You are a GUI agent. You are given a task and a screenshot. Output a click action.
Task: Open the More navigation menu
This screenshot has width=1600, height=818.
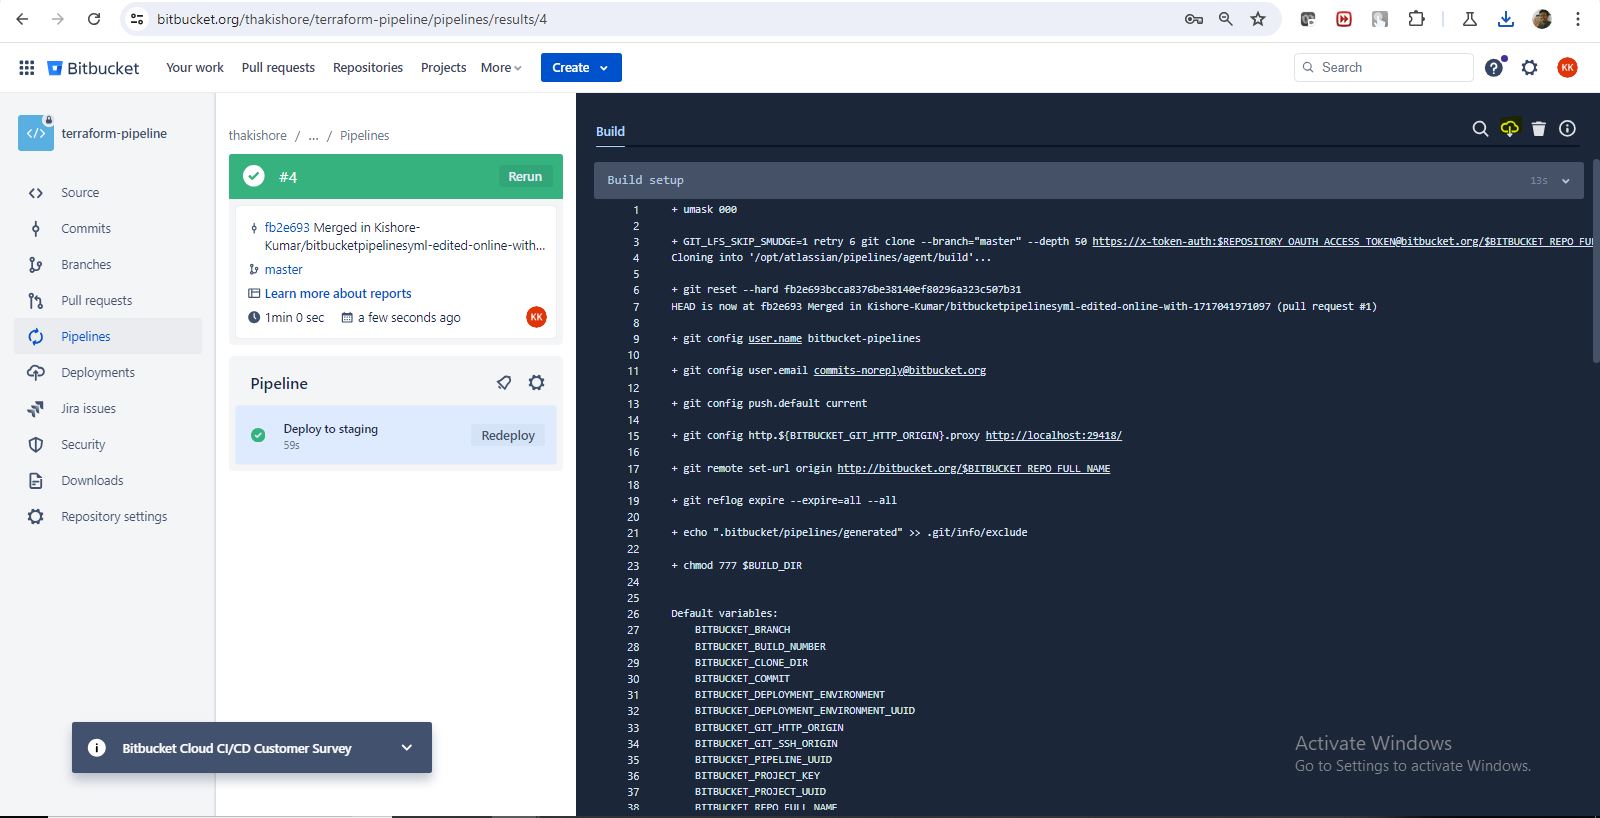(x=501, y=68)
